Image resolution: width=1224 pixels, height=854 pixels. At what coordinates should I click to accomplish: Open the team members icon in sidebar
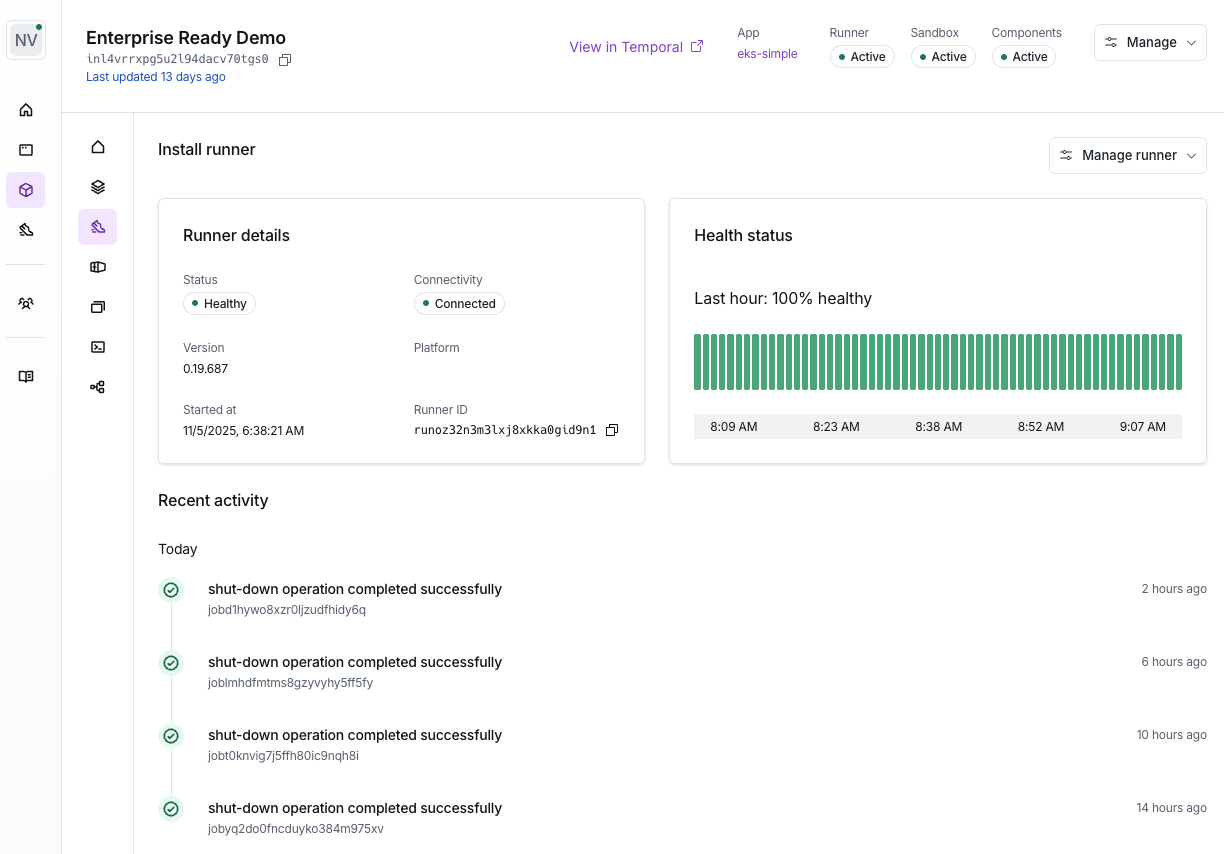pyautogui.click(x=26, y=303)
